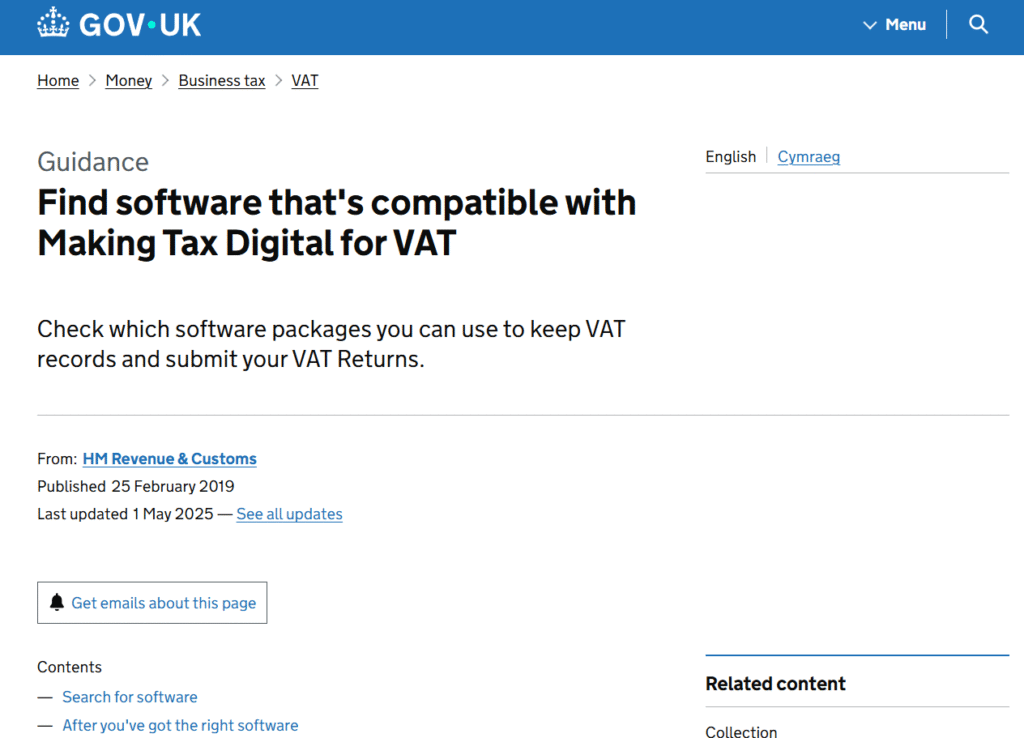This screenshot has height=738, width=1024.
Task: Jump to the Search for software section
Action: point(129,697)
